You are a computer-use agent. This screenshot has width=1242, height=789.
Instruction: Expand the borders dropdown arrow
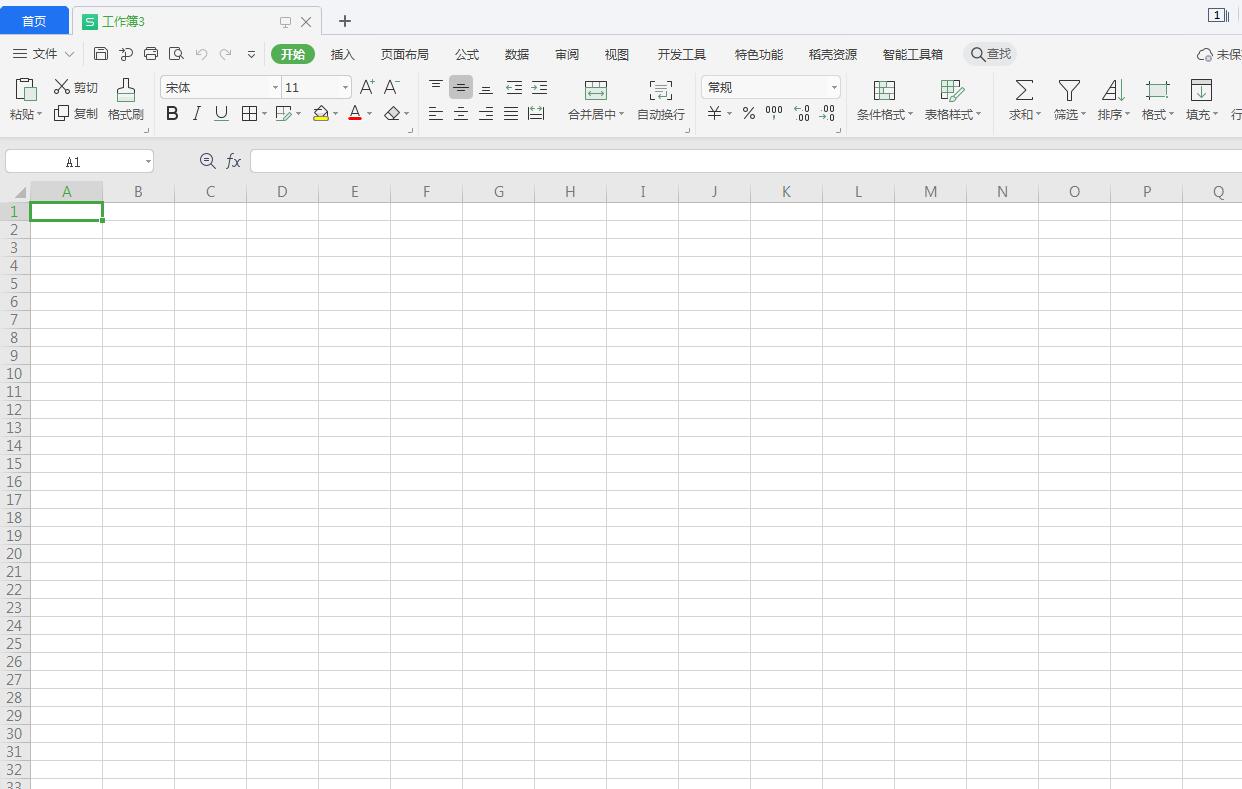pyautogui.click(x=264, y=114)
